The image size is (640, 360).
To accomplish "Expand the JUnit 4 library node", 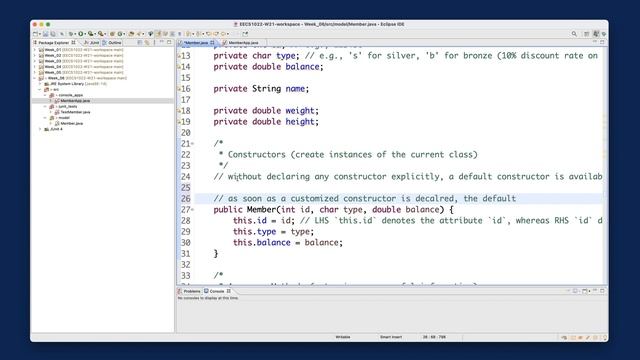I will 40,129.
